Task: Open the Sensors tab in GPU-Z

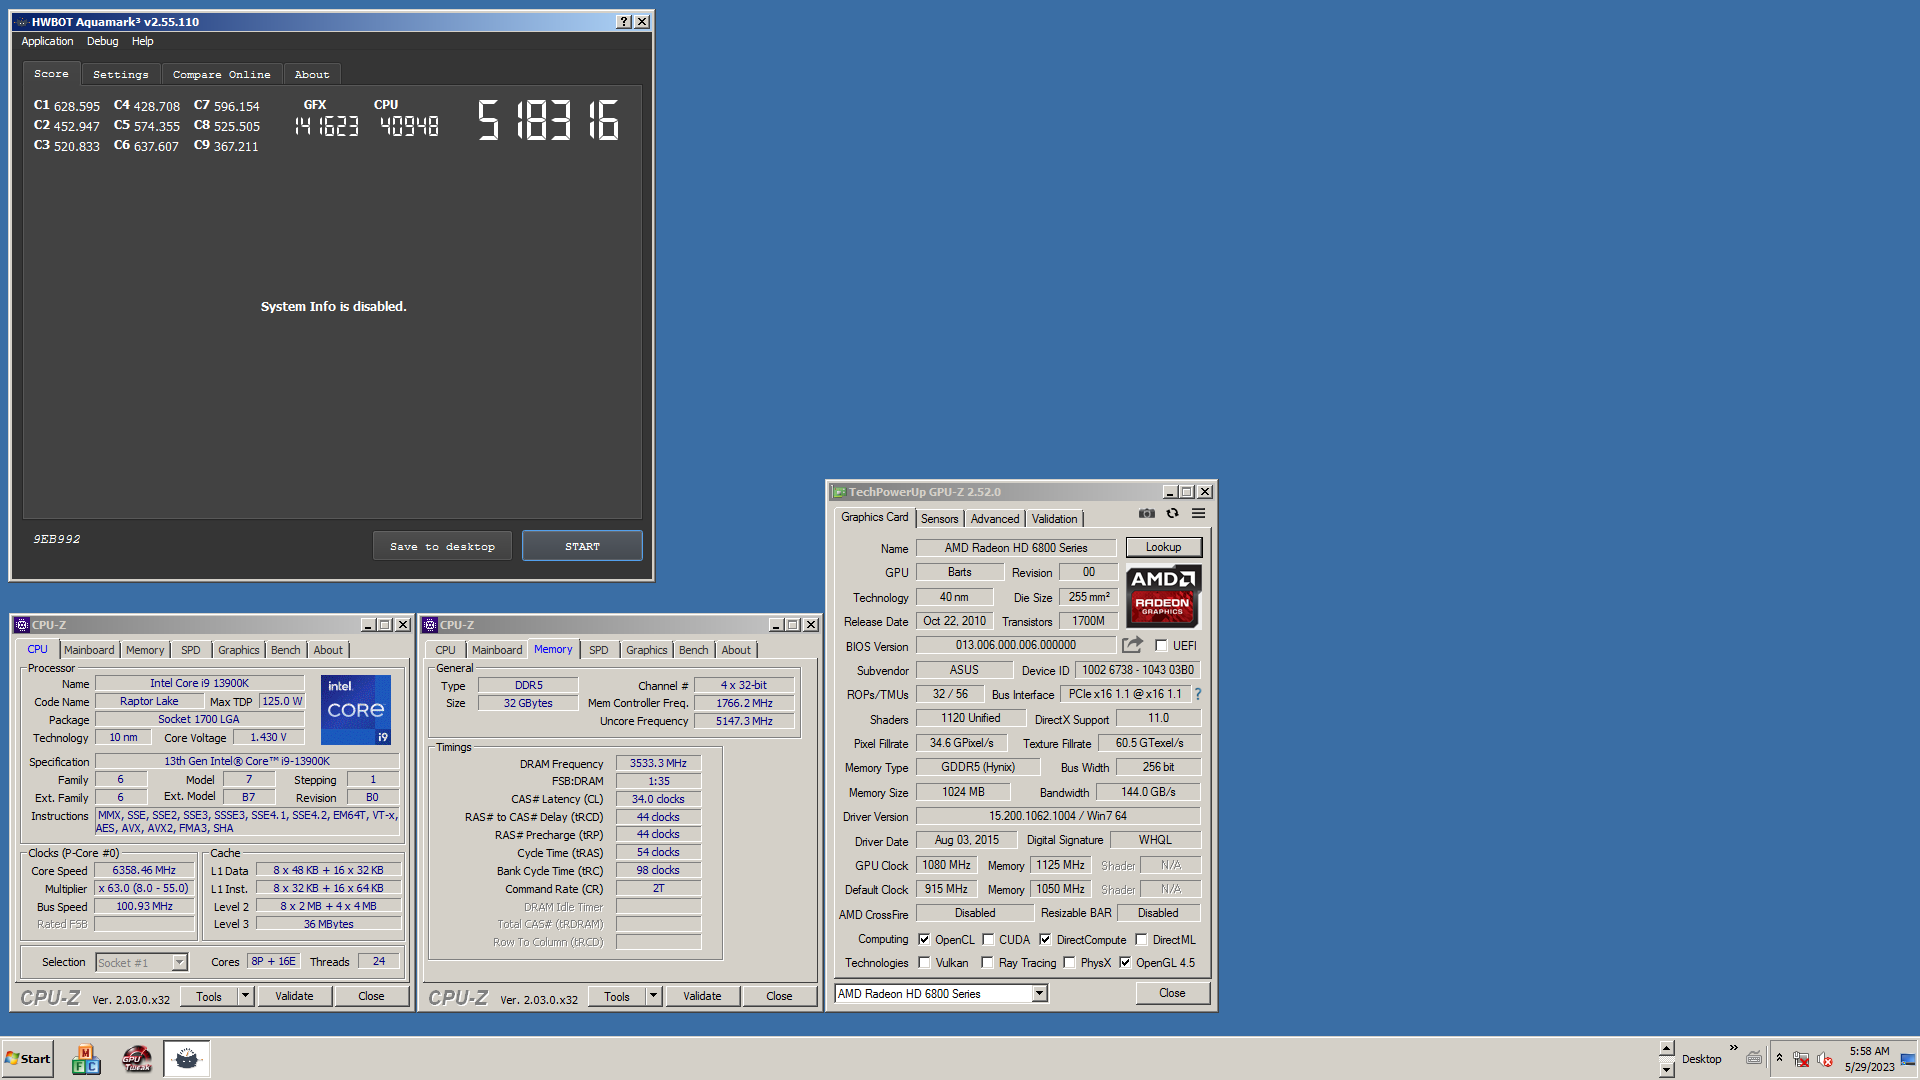Action: pyautogui.click(x=939, y=519)
